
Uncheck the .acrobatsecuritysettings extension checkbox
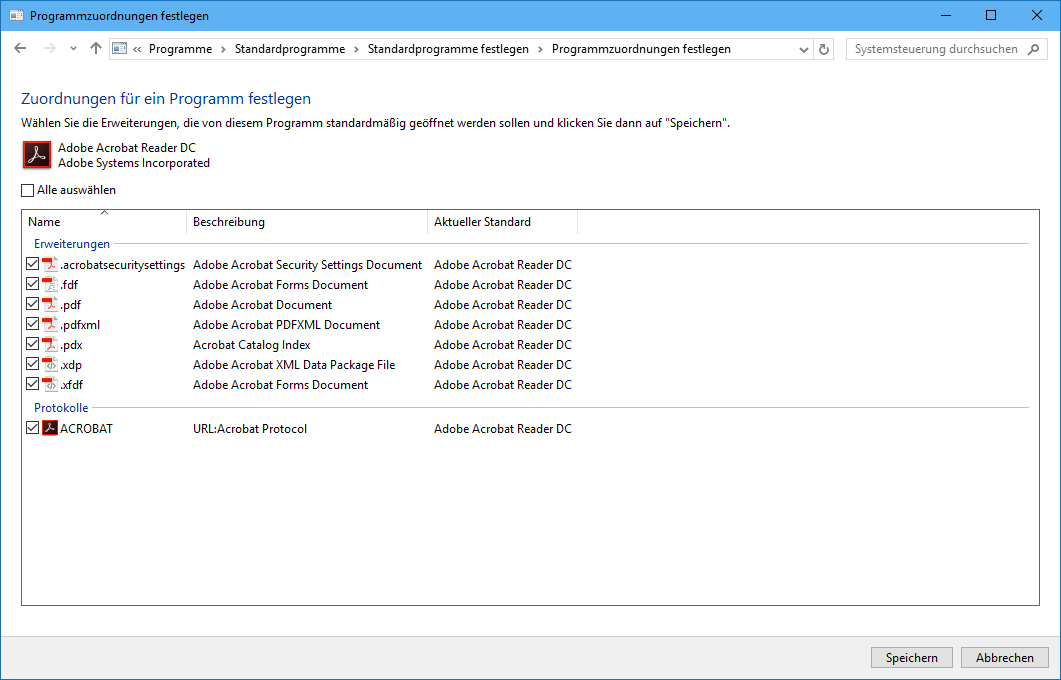32,263
